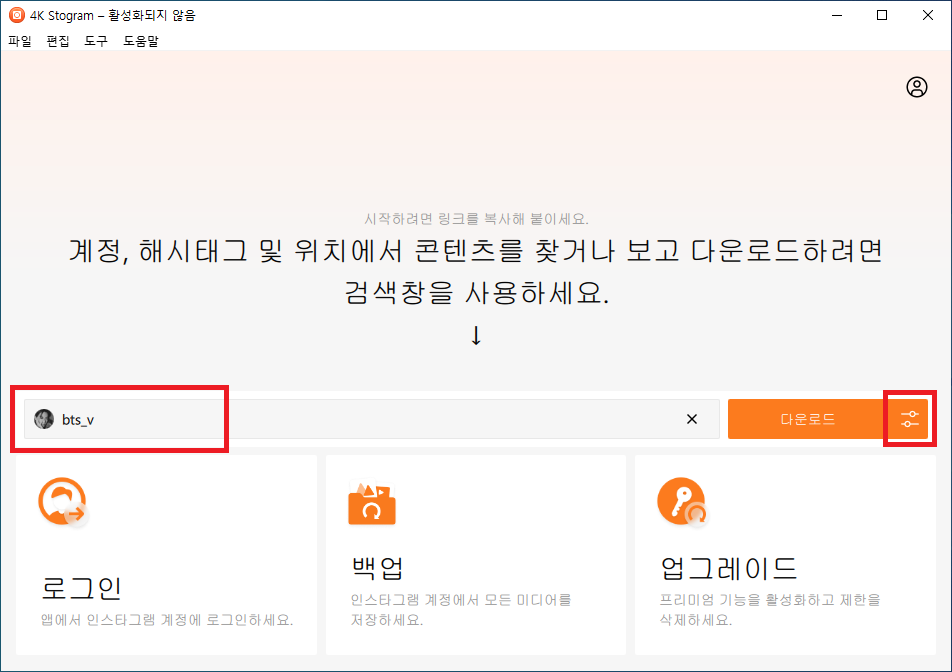This screenshot has height=672, width=952.
Task: Open download settings sliders icon
Action: (x=910, y=419)
